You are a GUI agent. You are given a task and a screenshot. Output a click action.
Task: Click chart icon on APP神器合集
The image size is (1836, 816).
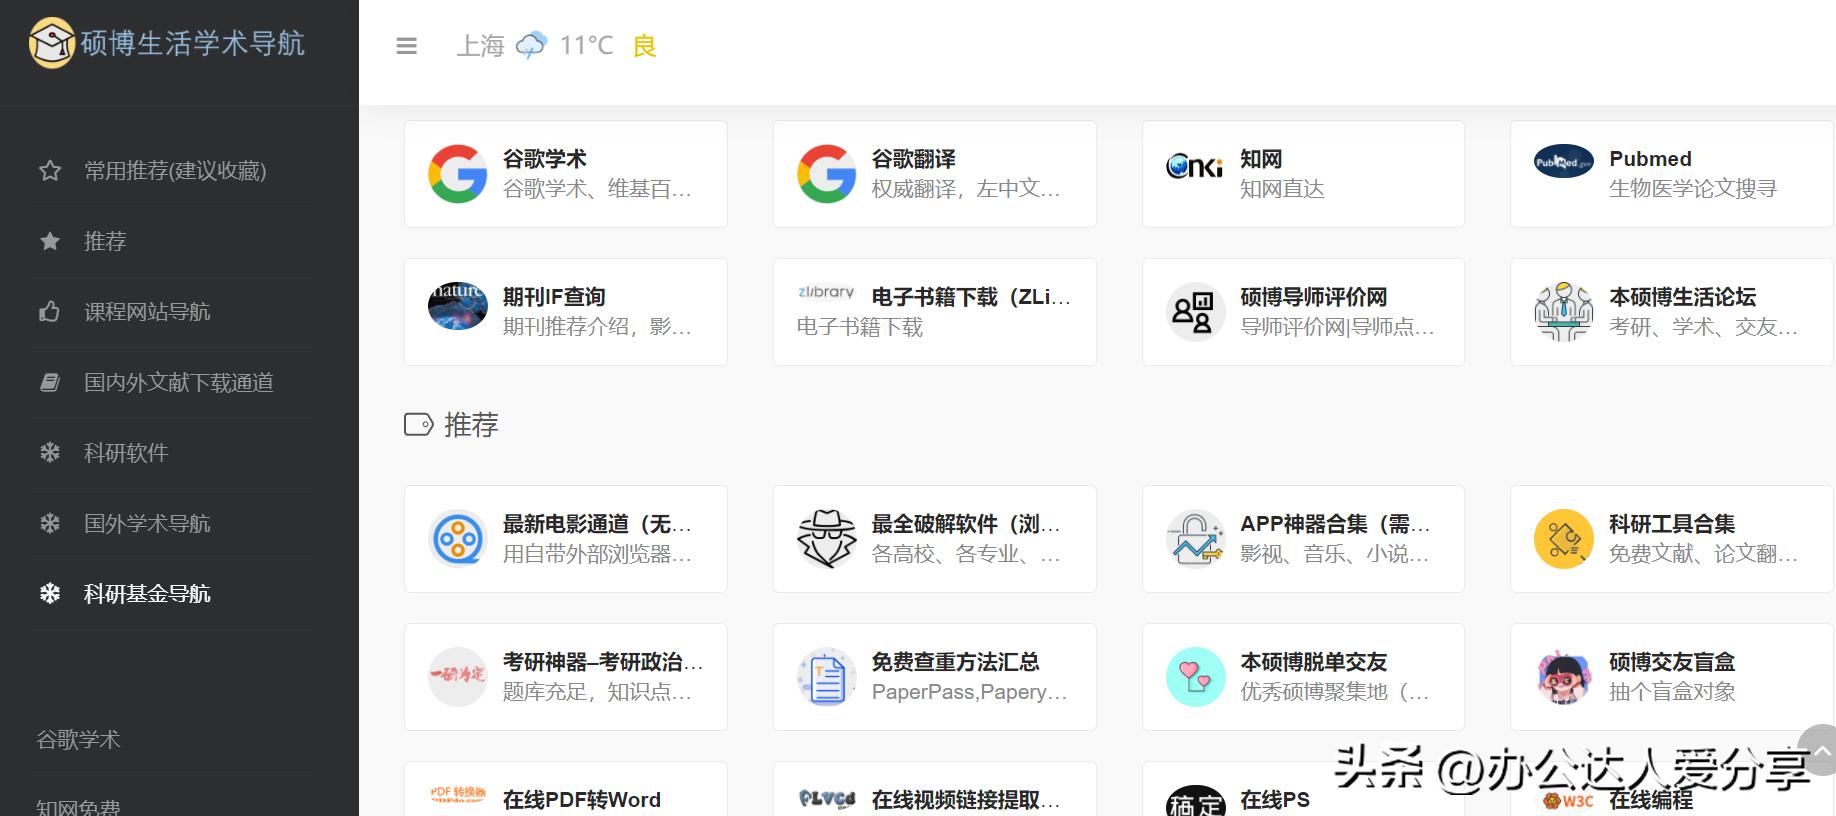(x=1195, y=539)
